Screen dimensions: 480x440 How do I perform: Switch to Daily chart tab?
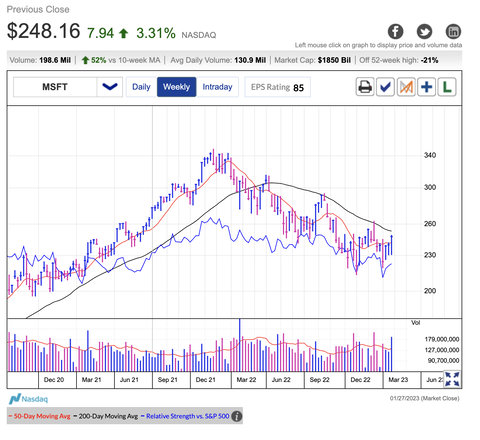(141, 87)
